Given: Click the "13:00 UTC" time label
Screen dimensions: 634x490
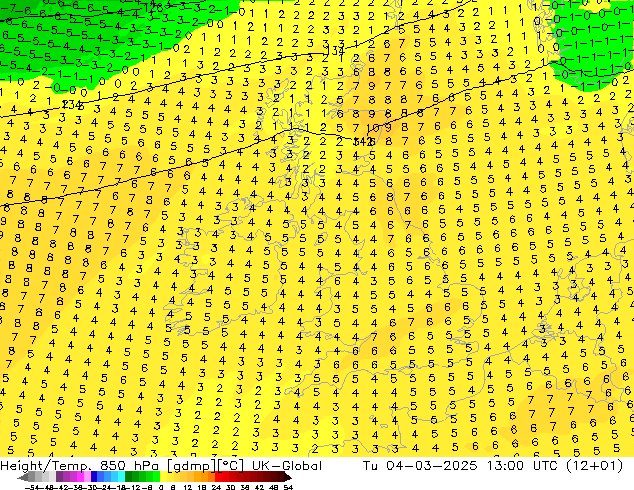Looking at the screenshot, I should pos(523,466).
